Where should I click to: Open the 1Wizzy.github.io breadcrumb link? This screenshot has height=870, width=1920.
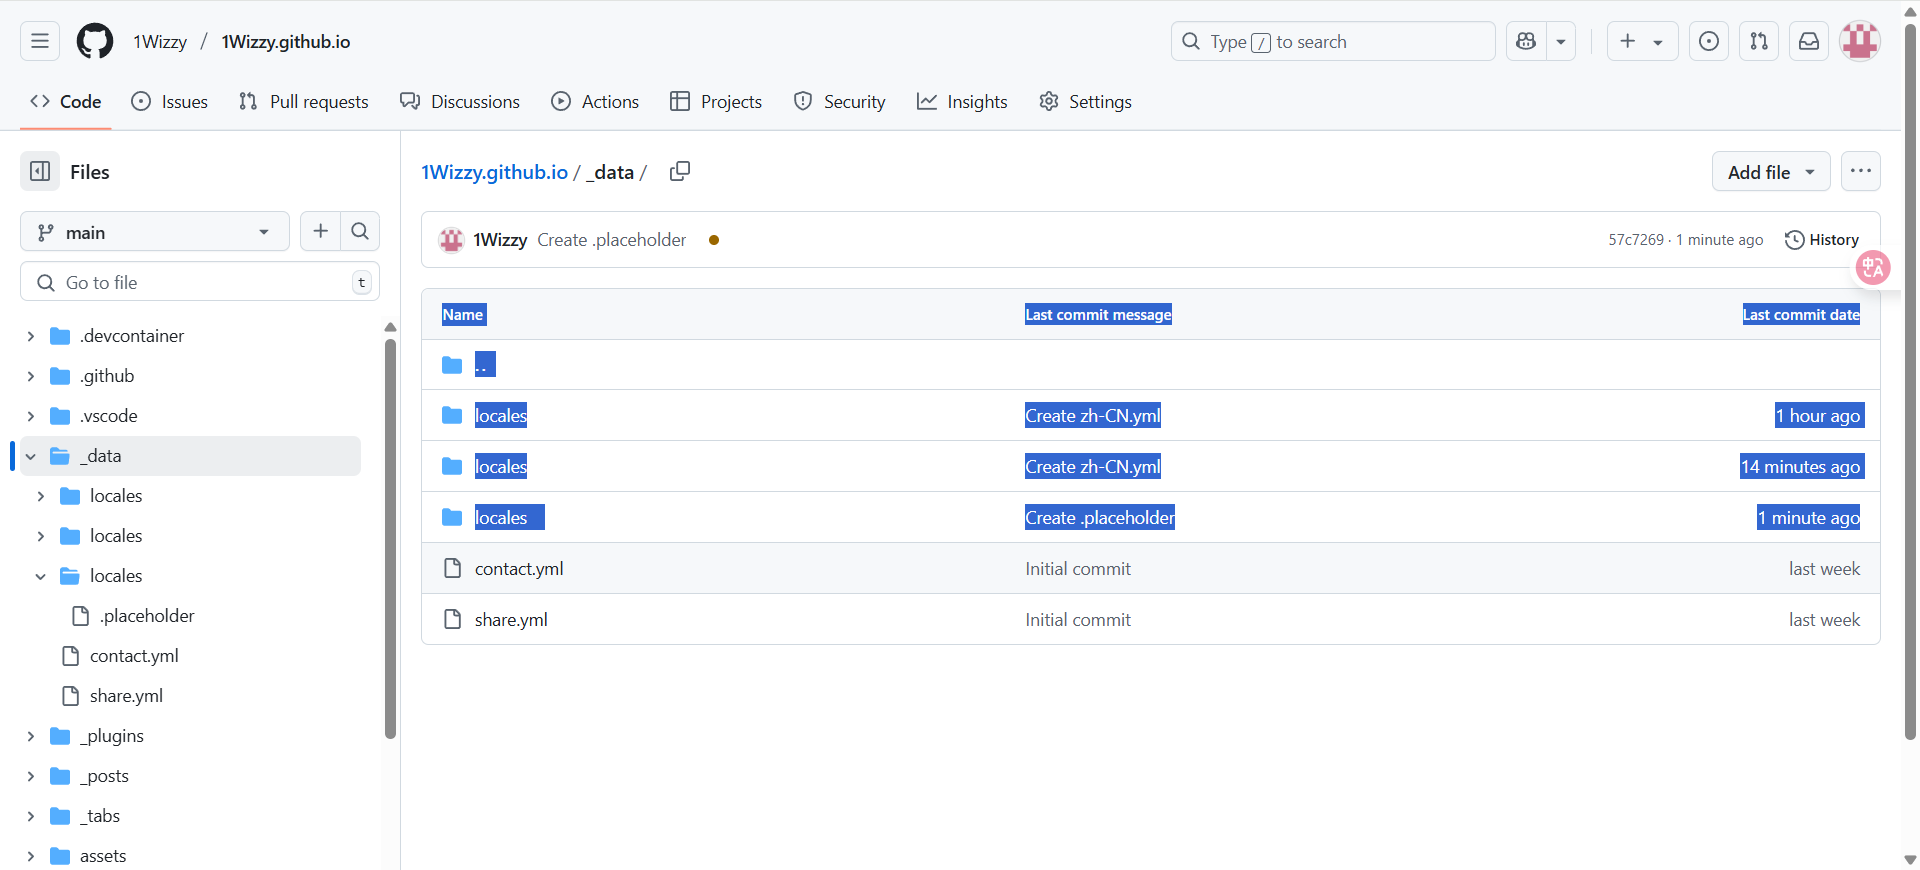494,172
